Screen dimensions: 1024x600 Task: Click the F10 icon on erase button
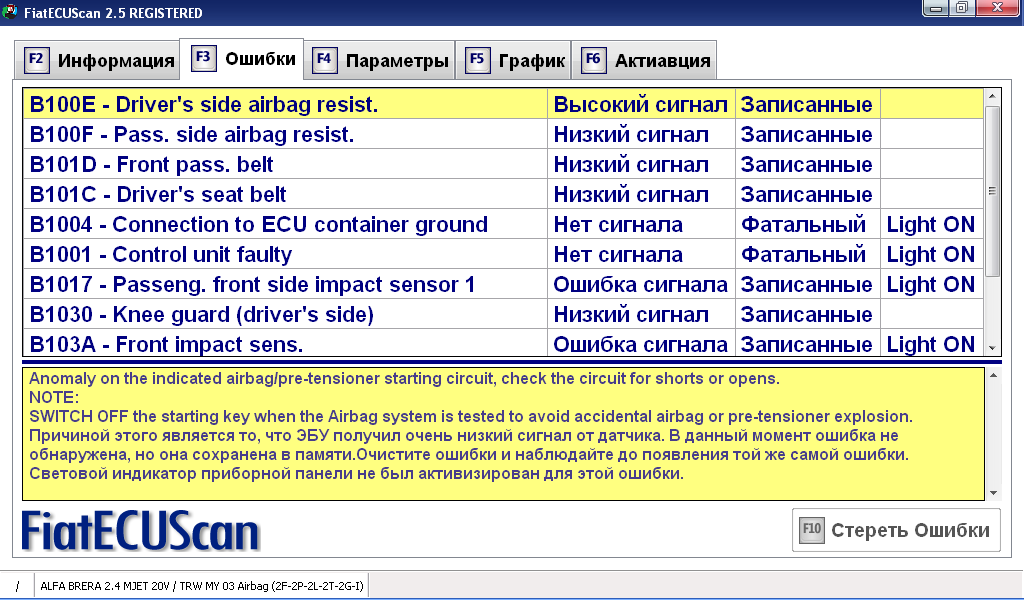(x=812, y=529)
